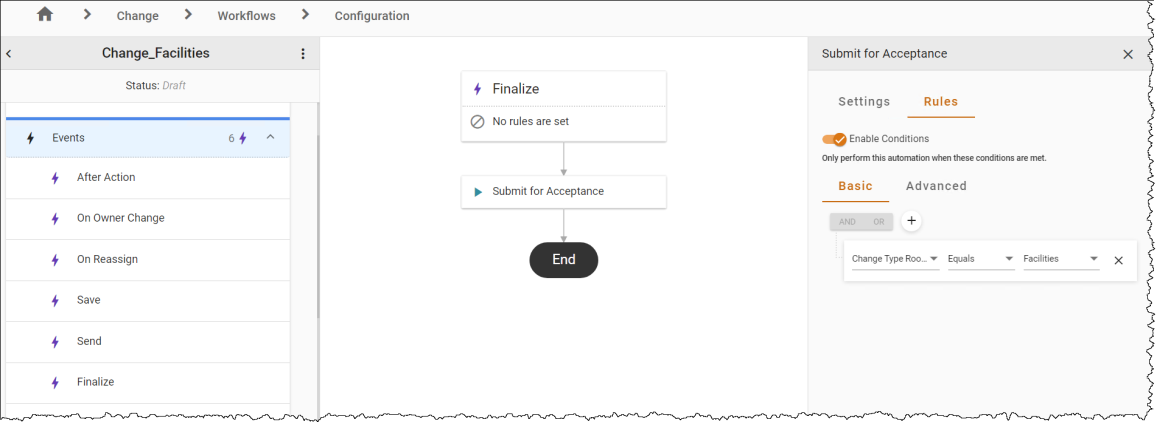Disable the Enable Conditions toggle
1157x422 pixels.
(834, 139)
